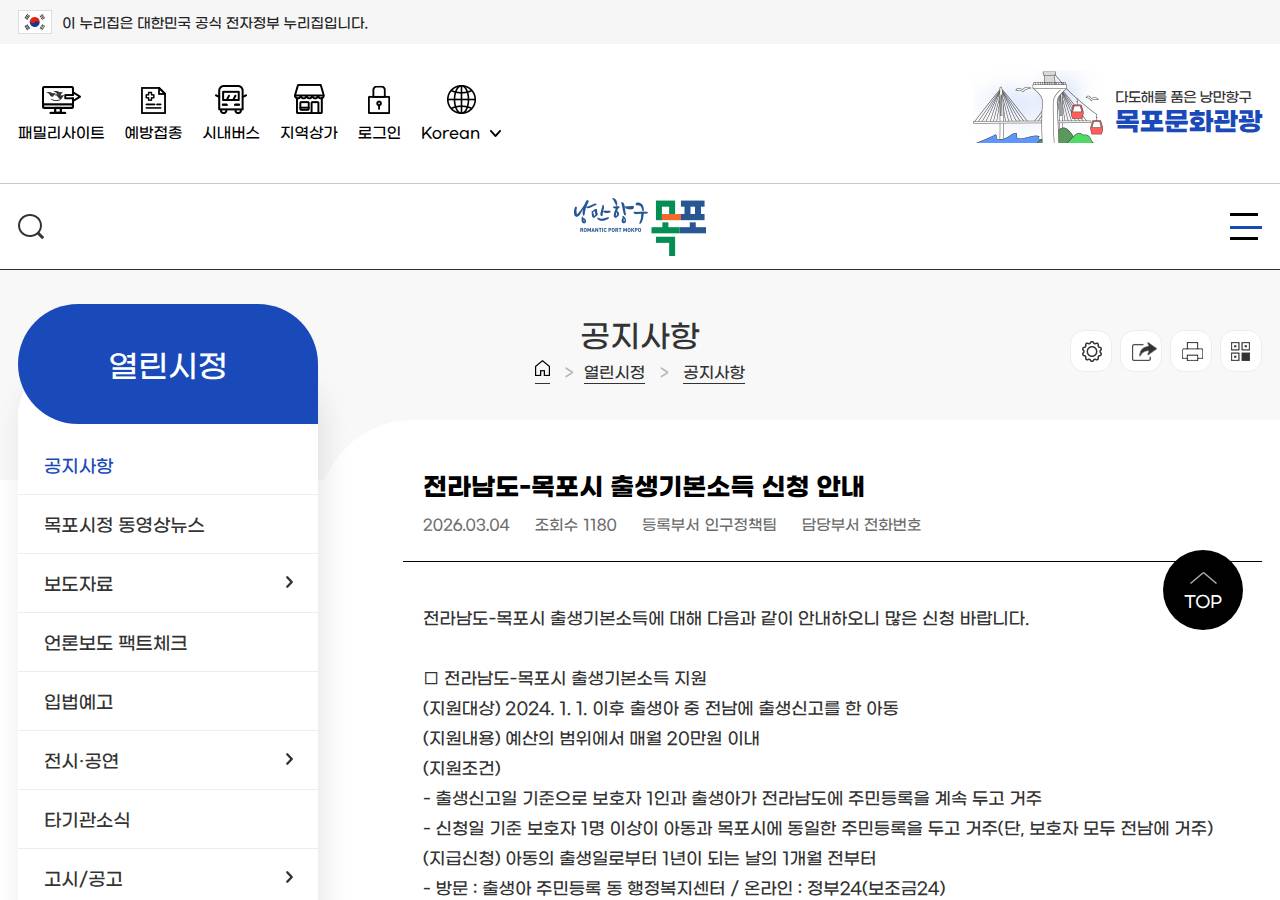The image size is (1280, 900).
Task: Click the line starting with (지원대상) 2024. 1. 1.
Action: point(661,708)
